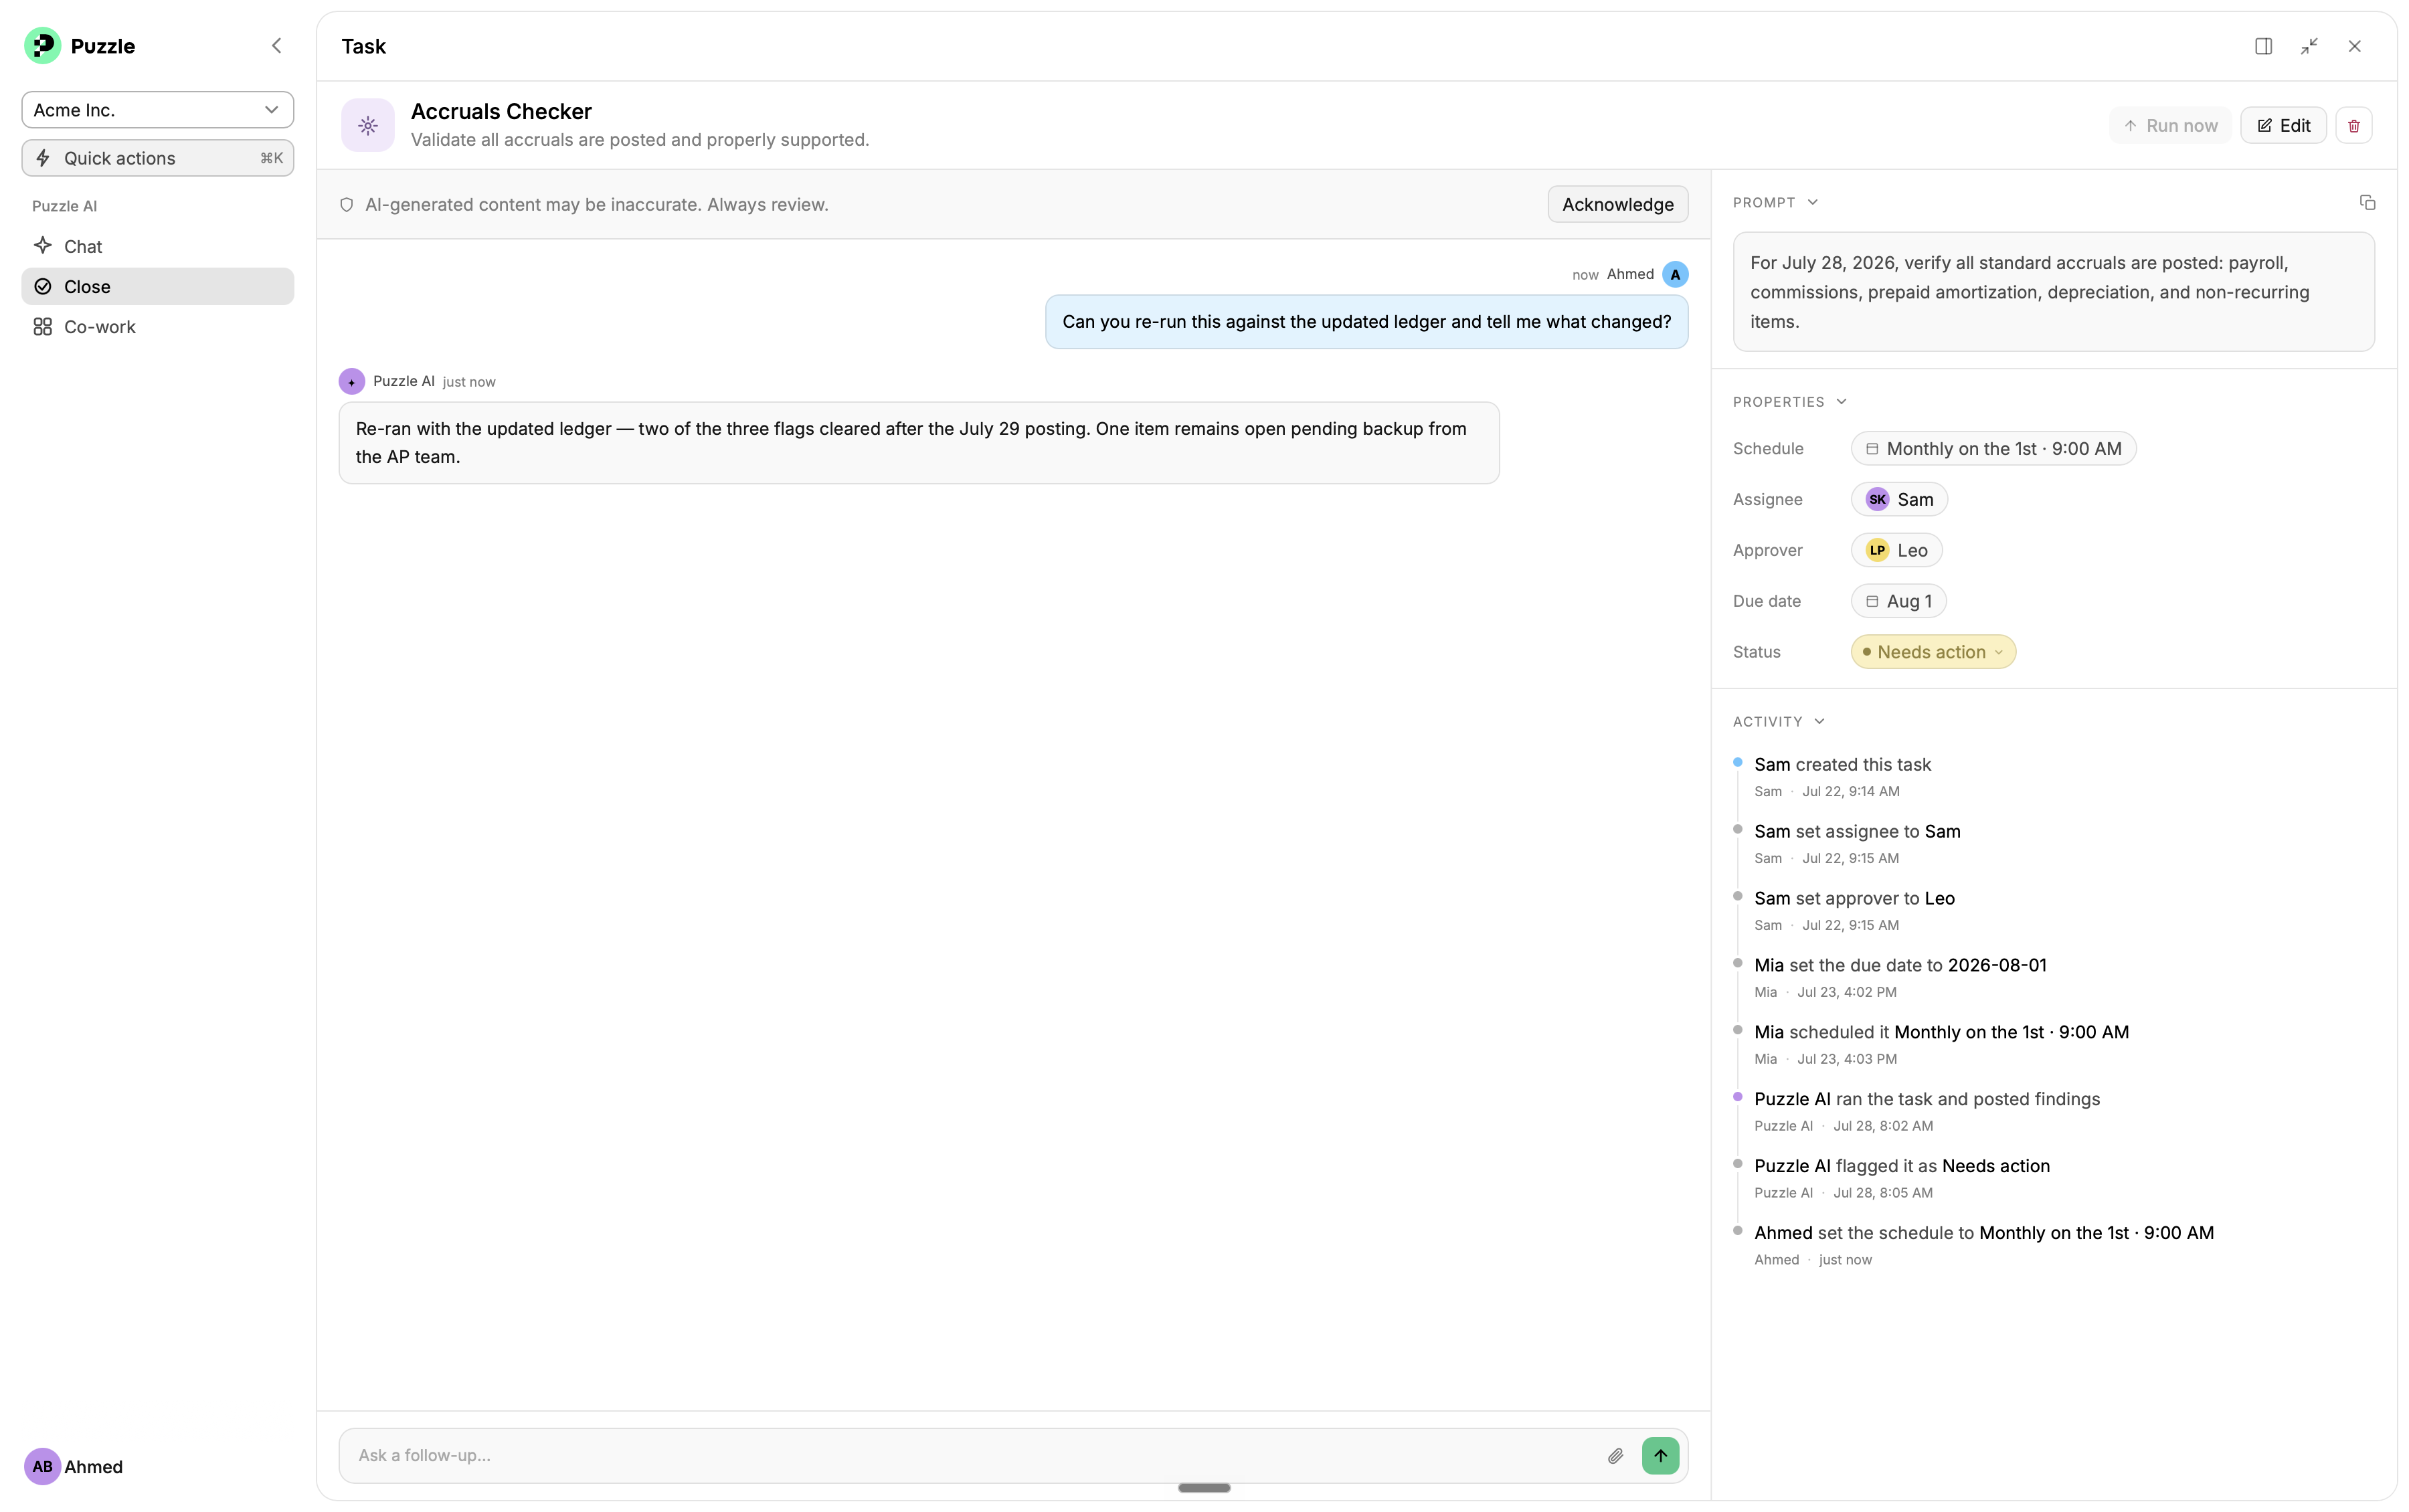Screen dimensions: 2409x1512
Task: Open the Due date Aug 1 picker
Action: coord(1898,601)
